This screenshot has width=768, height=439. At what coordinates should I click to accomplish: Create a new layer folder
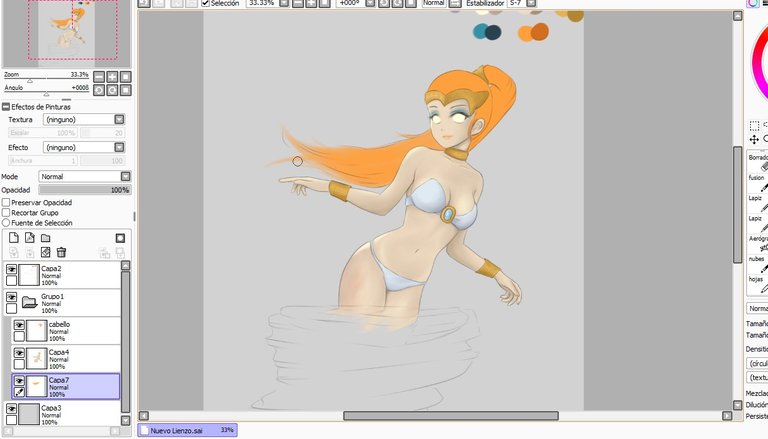[x=46, y=238]
